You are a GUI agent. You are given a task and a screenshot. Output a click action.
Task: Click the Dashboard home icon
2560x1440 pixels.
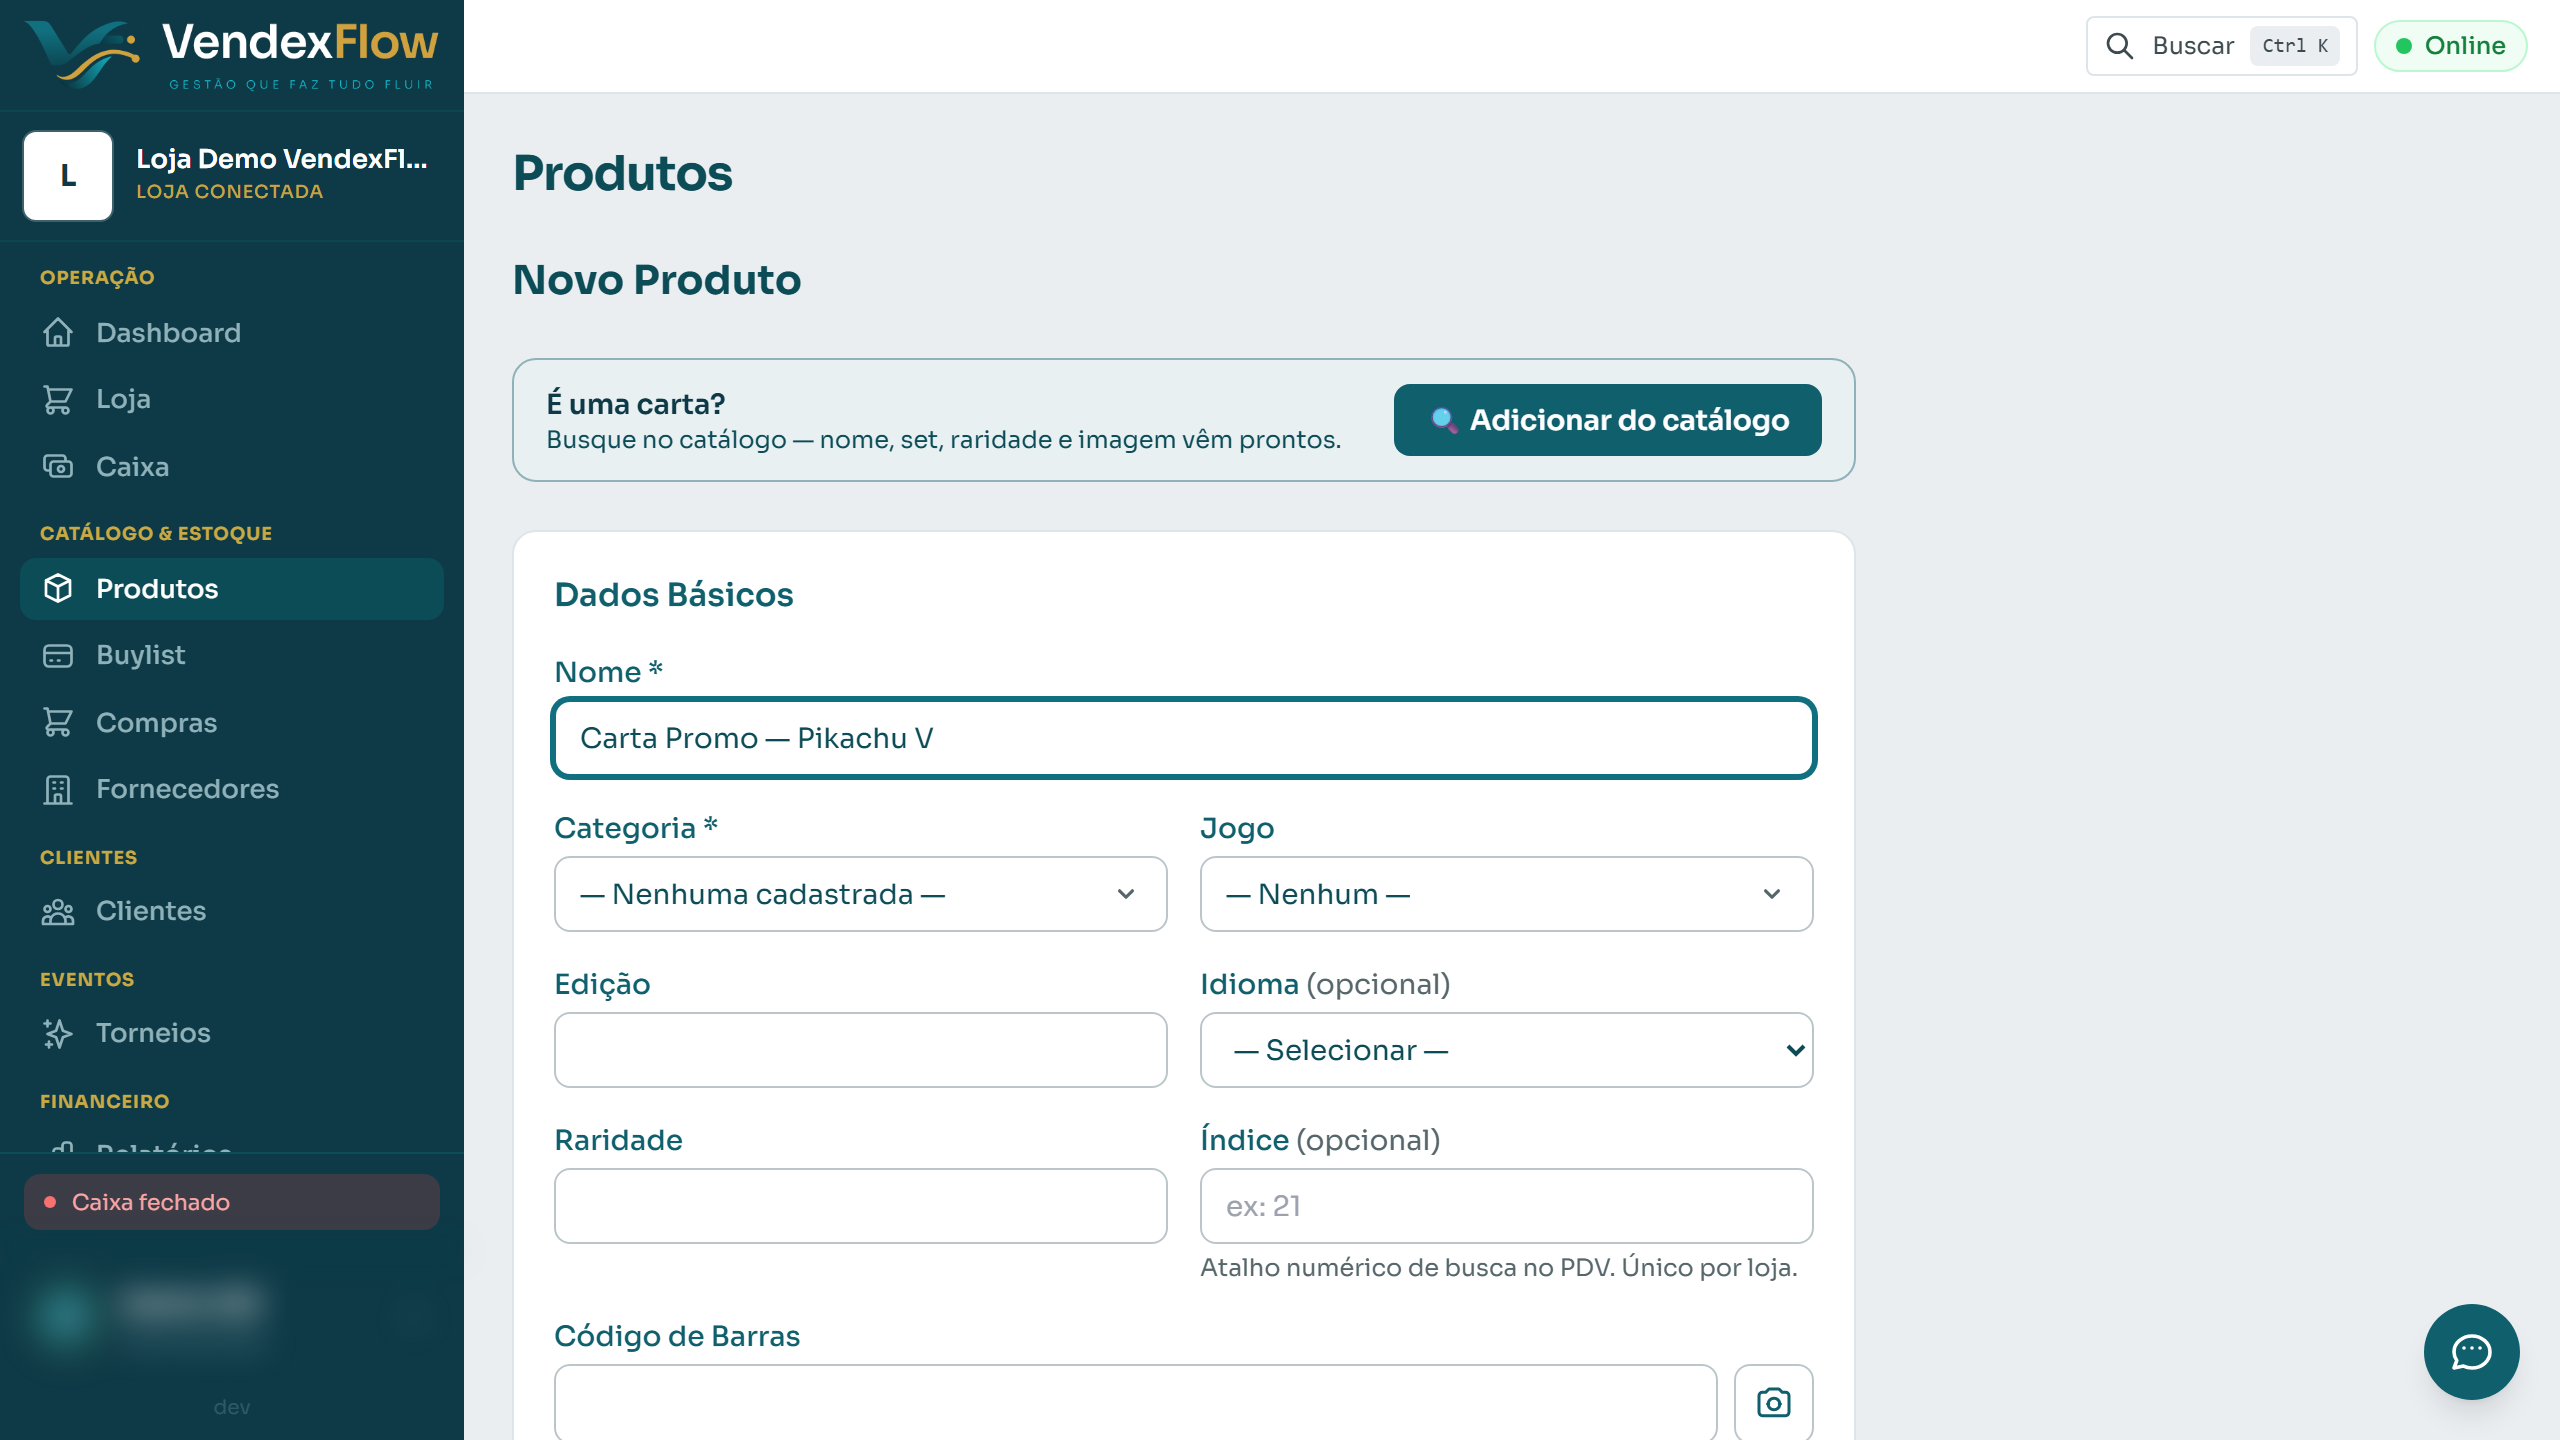[x=58, y=333]
